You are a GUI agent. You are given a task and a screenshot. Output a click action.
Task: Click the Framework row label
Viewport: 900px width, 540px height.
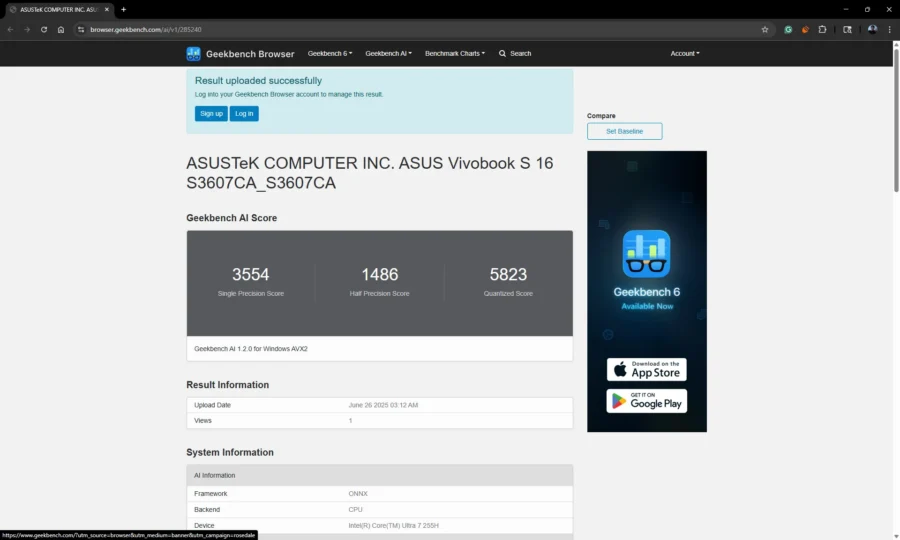pyautogui.click(x=211, y=494)
